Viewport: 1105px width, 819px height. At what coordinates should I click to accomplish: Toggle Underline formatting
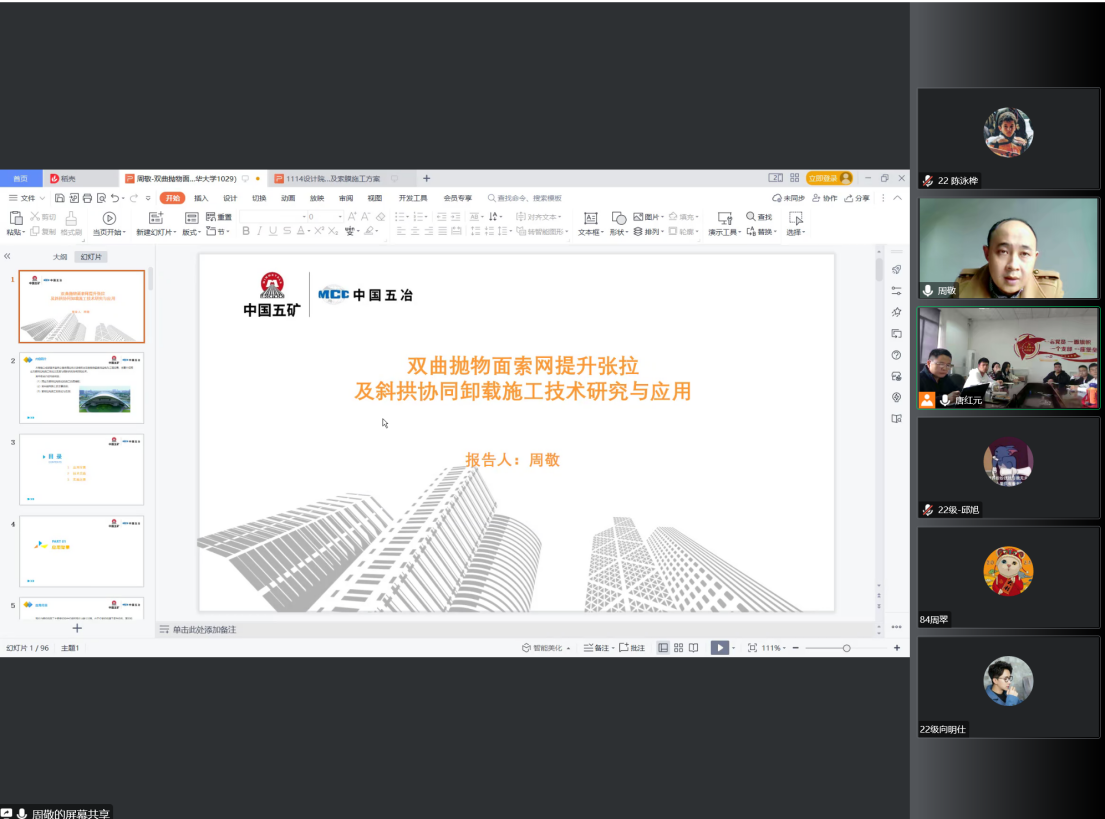[273, 231]
